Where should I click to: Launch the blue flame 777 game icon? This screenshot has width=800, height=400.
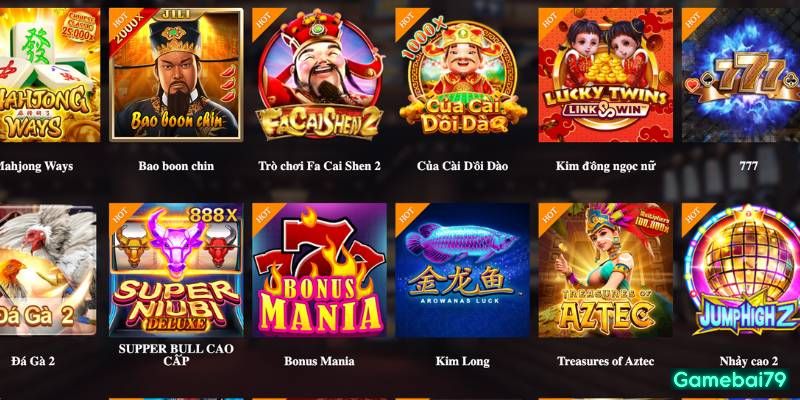(741, 75)
